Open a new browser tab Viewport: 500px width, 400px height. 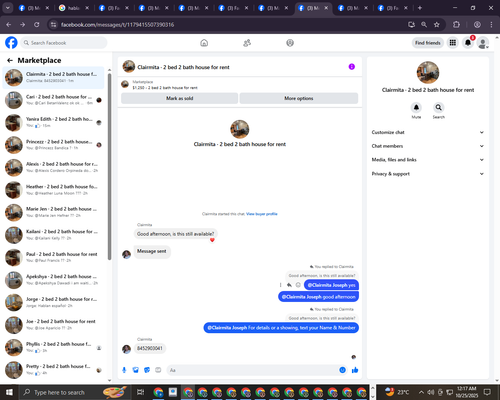[x=420, y=8]
